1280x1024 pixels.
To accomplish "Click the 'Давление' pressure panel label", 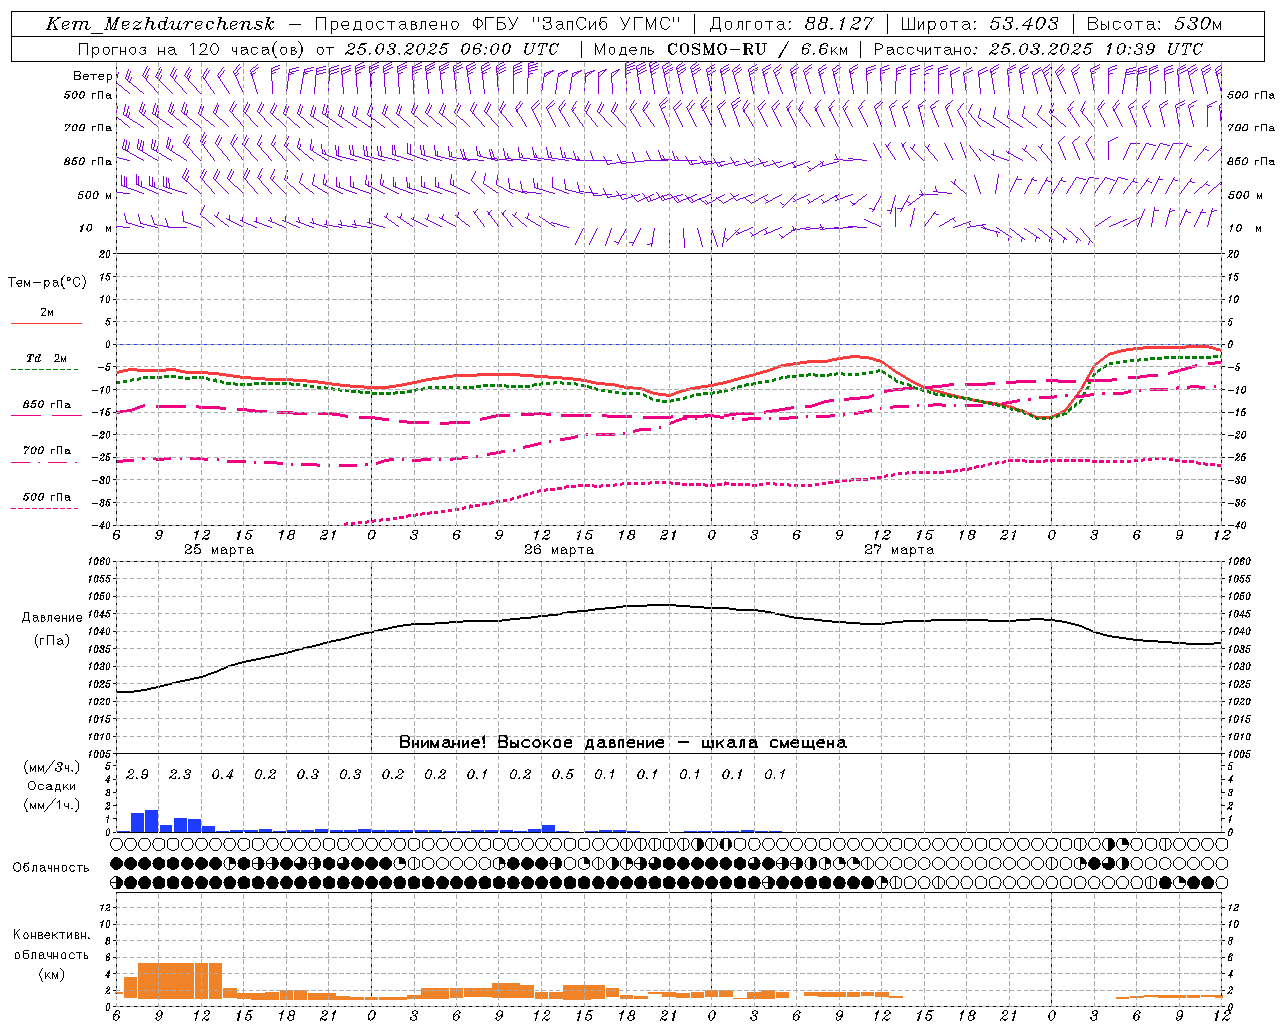I will coord(52,617).
